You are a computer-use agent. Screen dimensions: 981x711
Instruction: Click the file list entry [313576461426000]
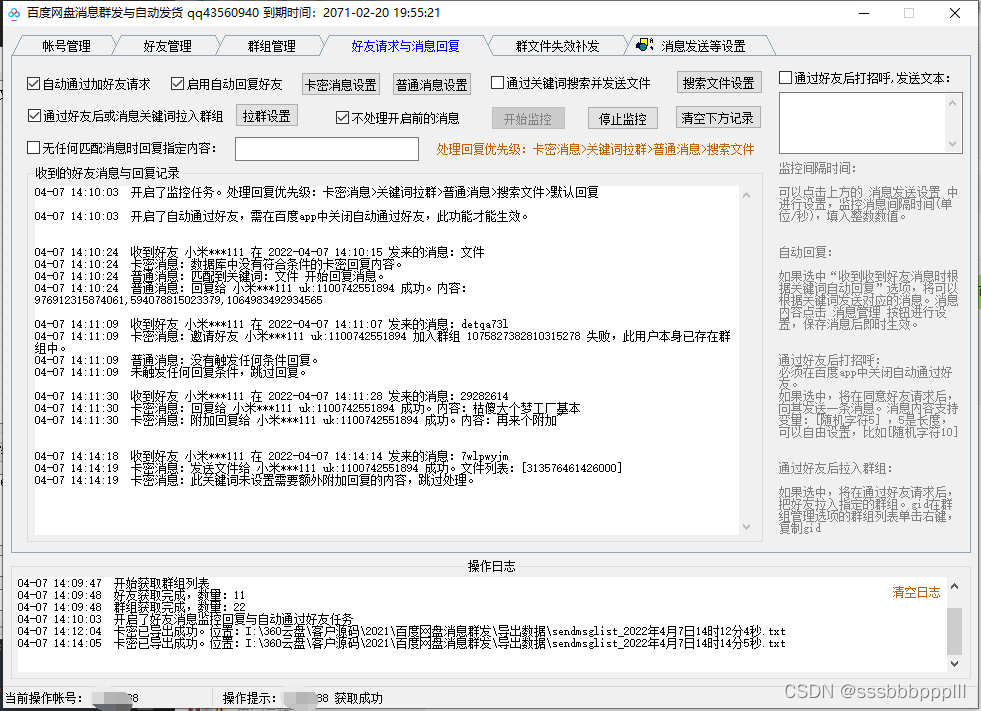coord(572,468)
